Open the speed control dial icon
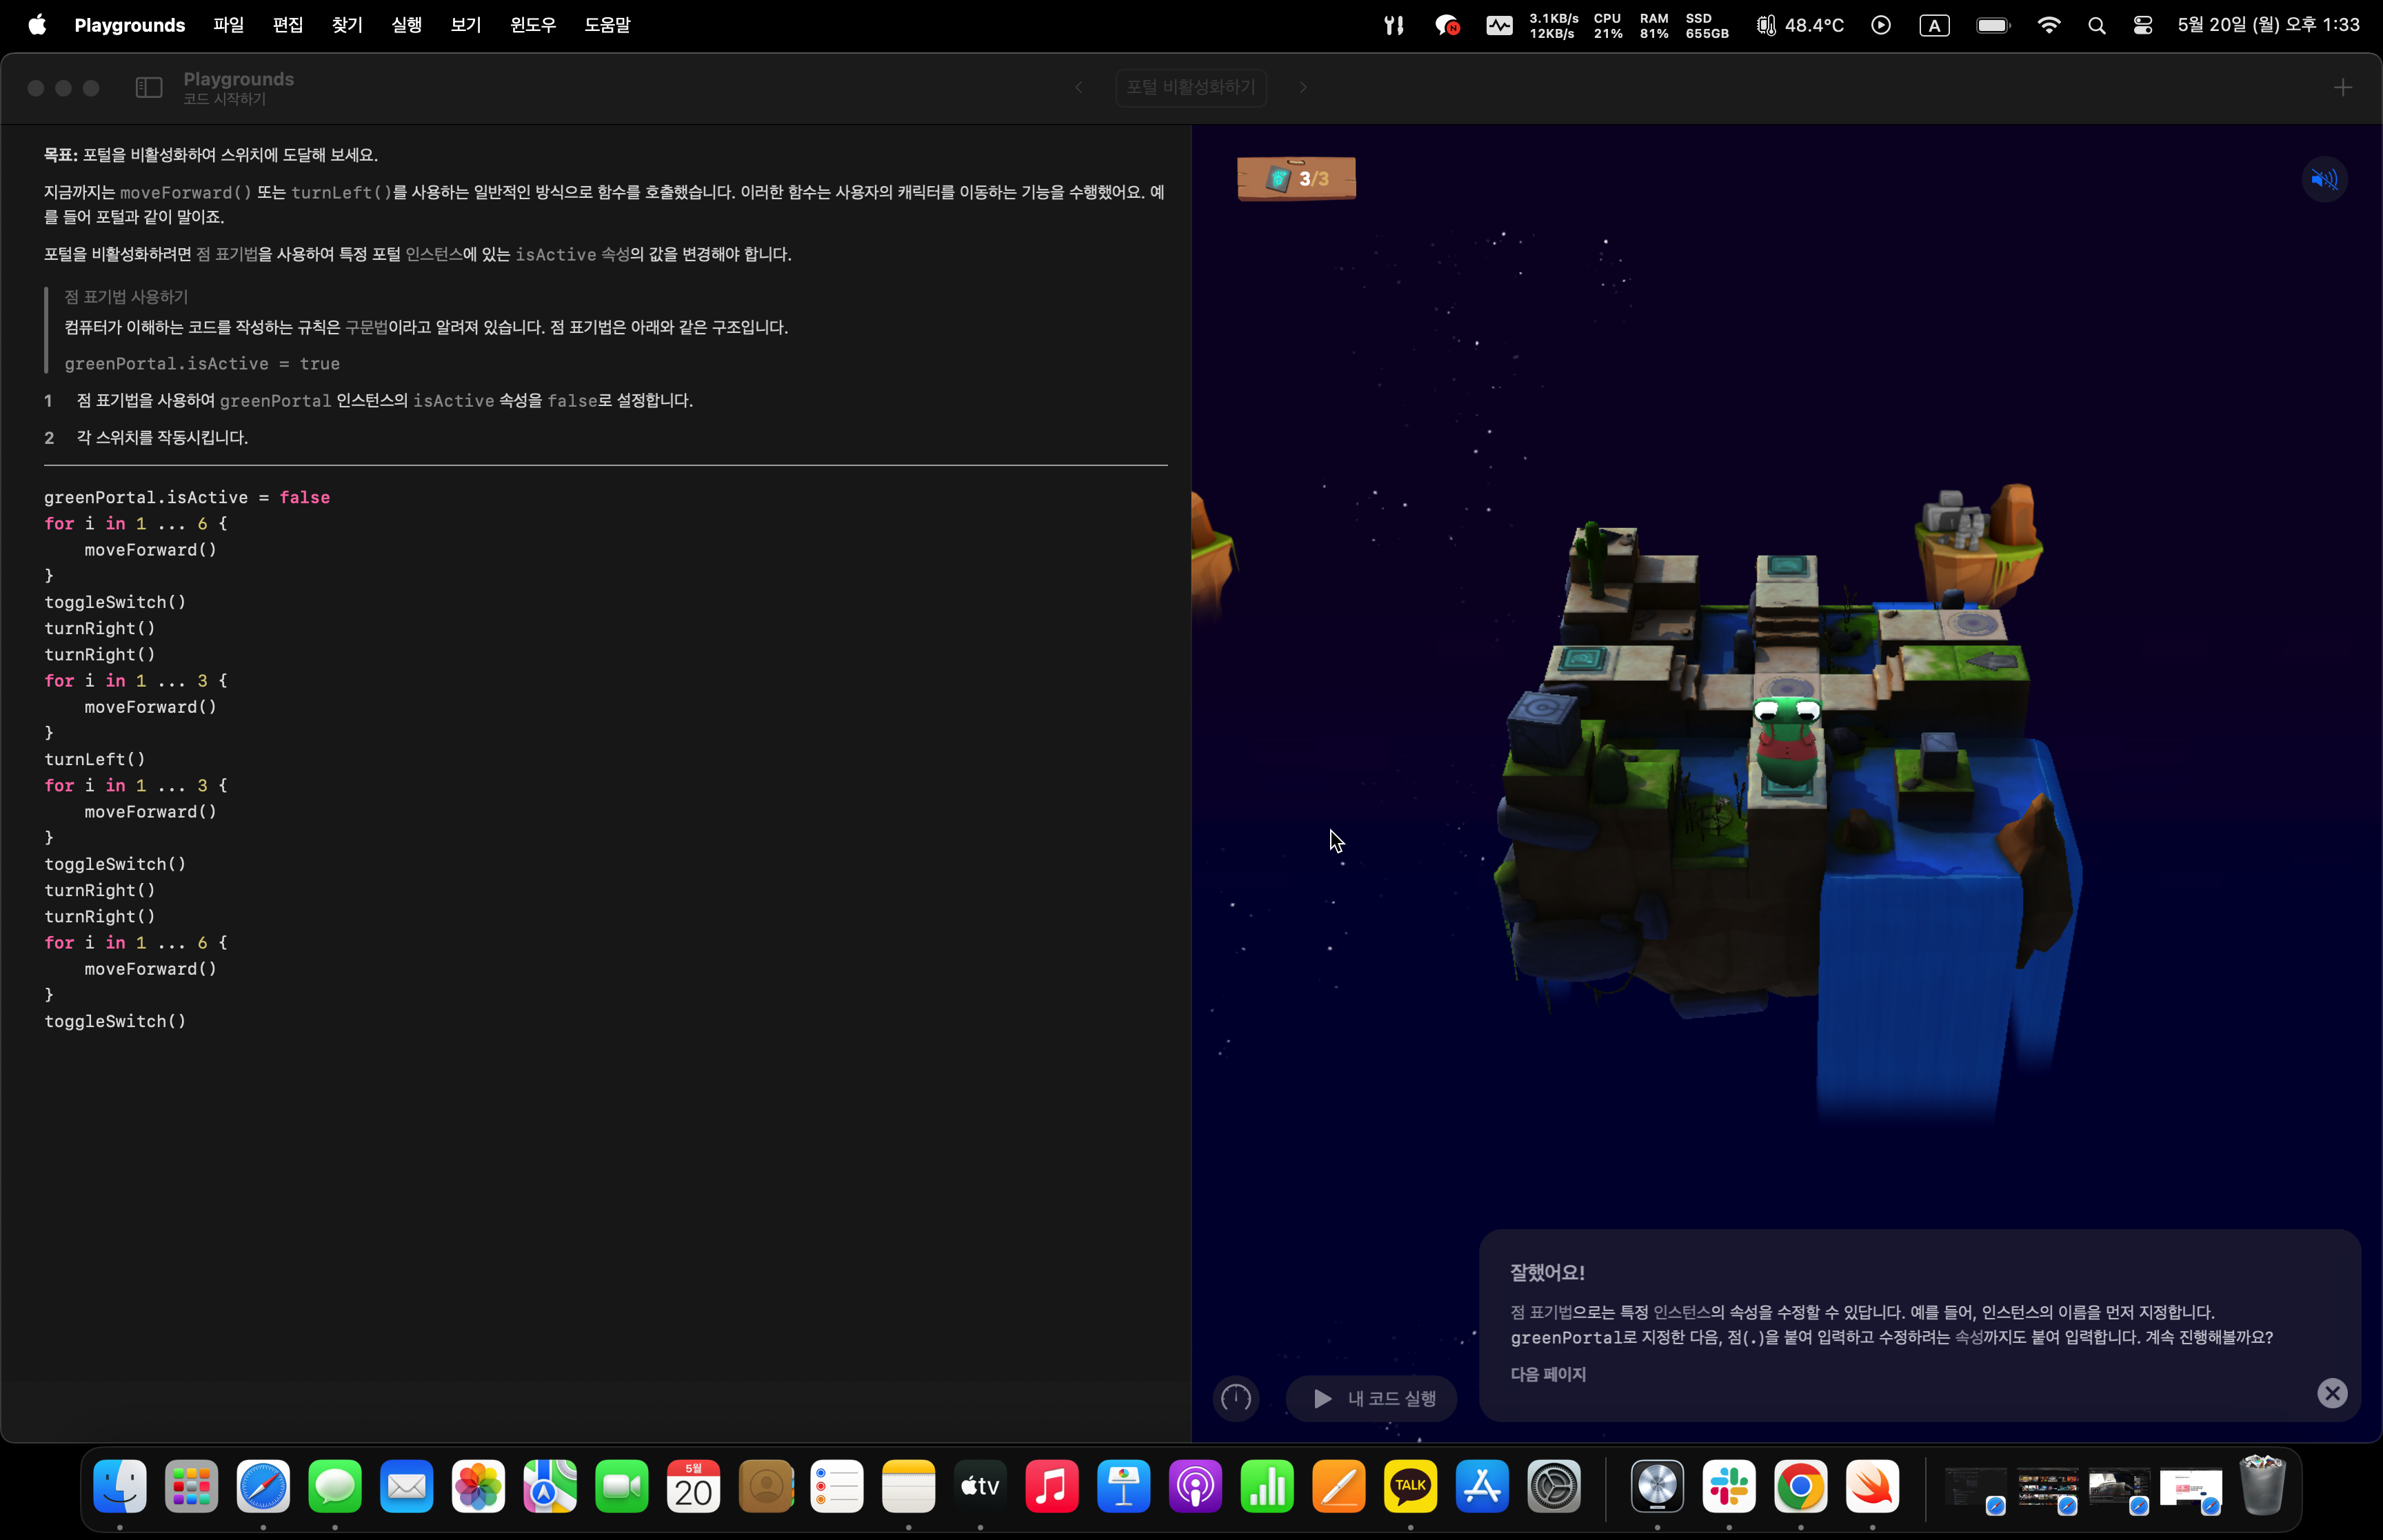This screenshot has height=1540, width=2383. coord(1236,1398)
